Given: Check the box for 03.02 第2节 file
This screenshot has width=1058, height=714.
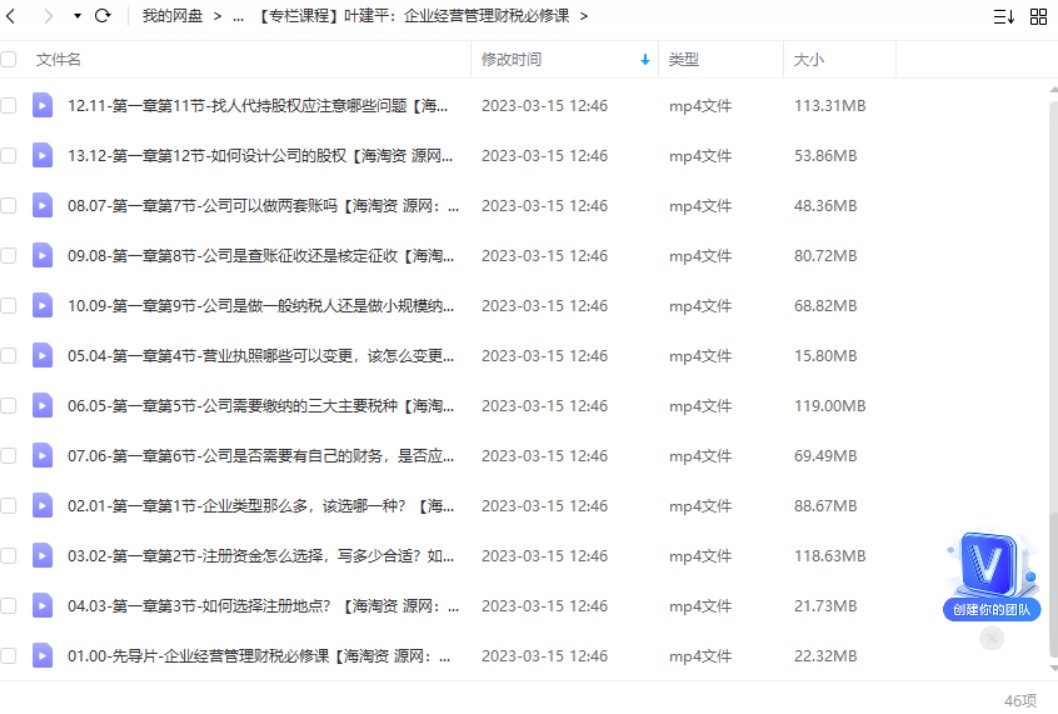Looking at the screenshot, I should [x=8, y=555].
